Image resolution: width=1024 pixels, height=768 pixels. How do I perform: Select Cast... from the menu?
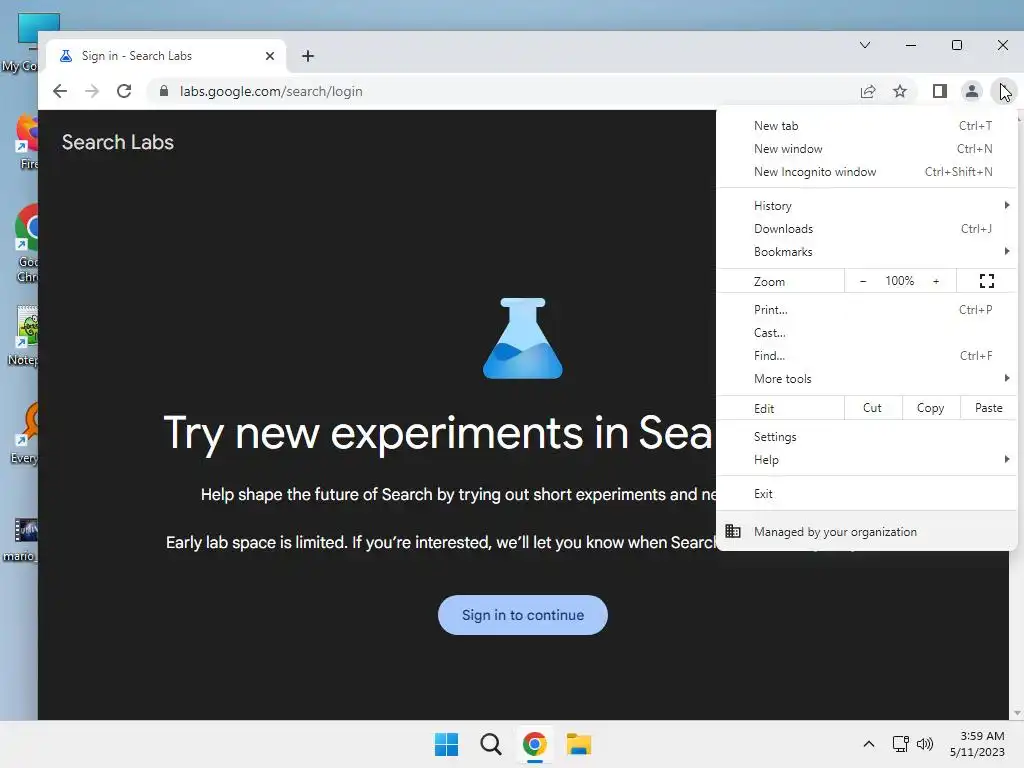[x=867, y=333]
